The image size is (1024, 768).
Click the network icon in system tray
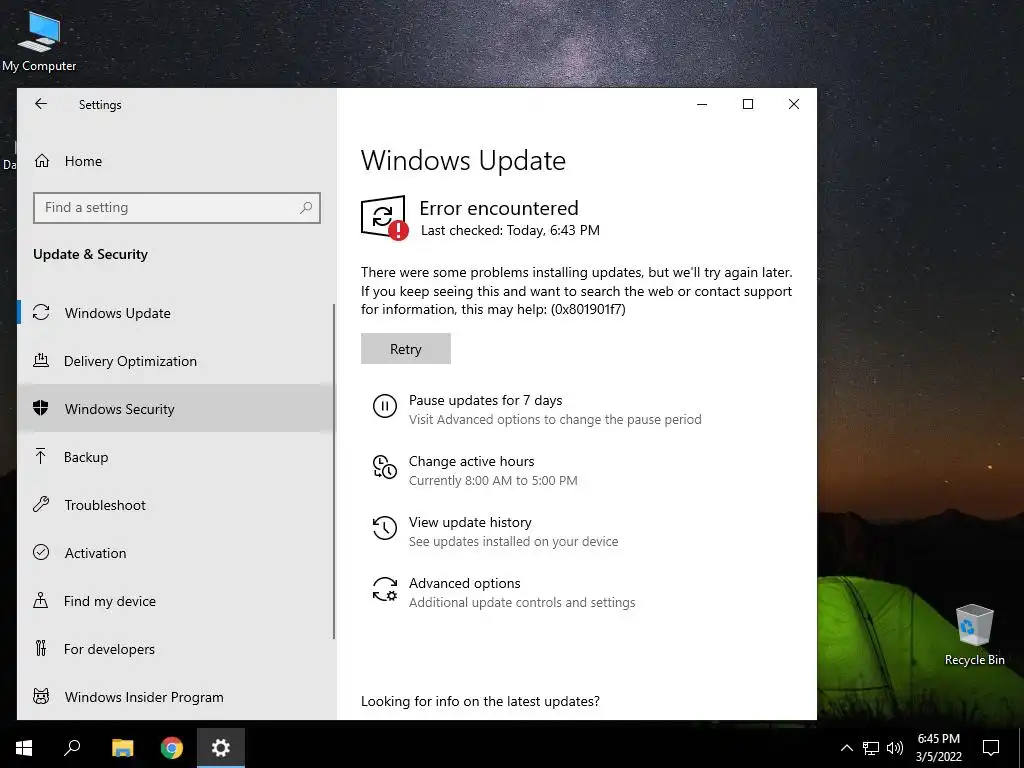click(x=871, y=748)
